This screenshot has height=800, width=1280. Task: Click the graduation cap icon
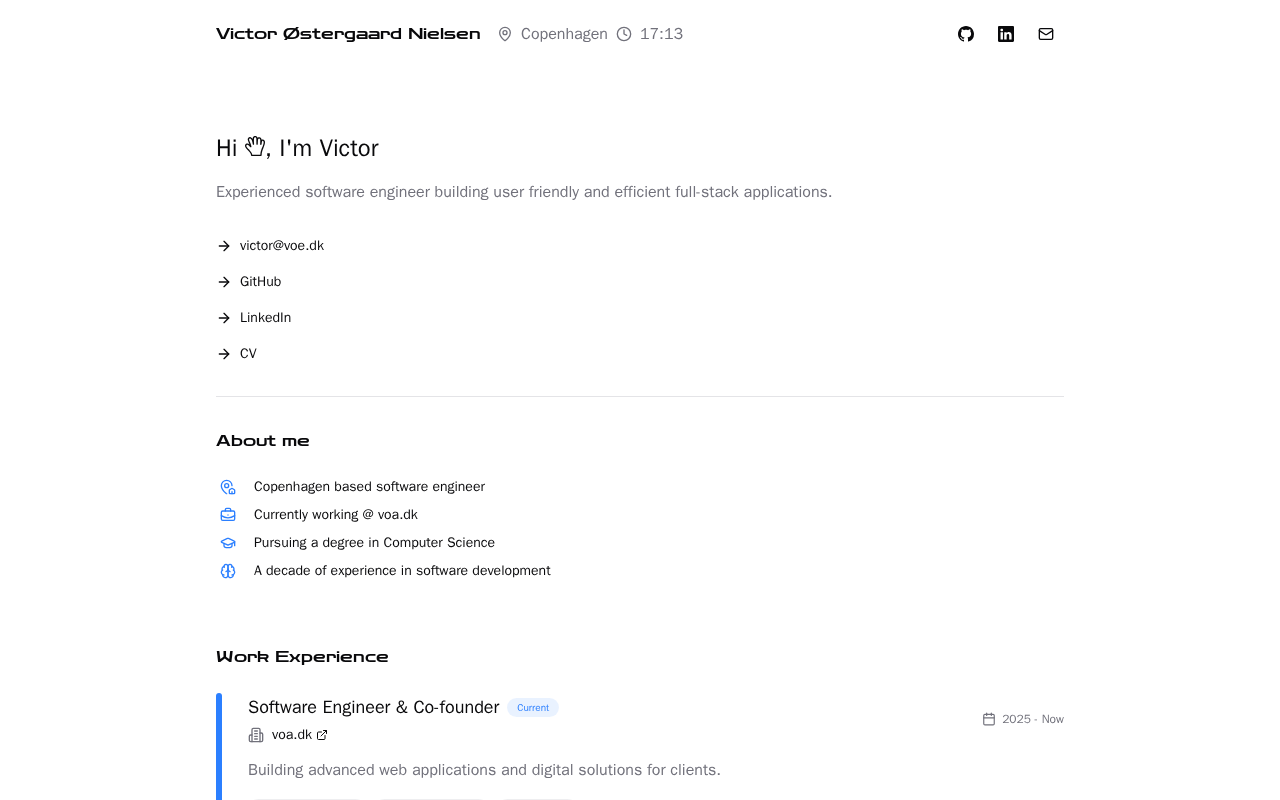tap(228, 543)
